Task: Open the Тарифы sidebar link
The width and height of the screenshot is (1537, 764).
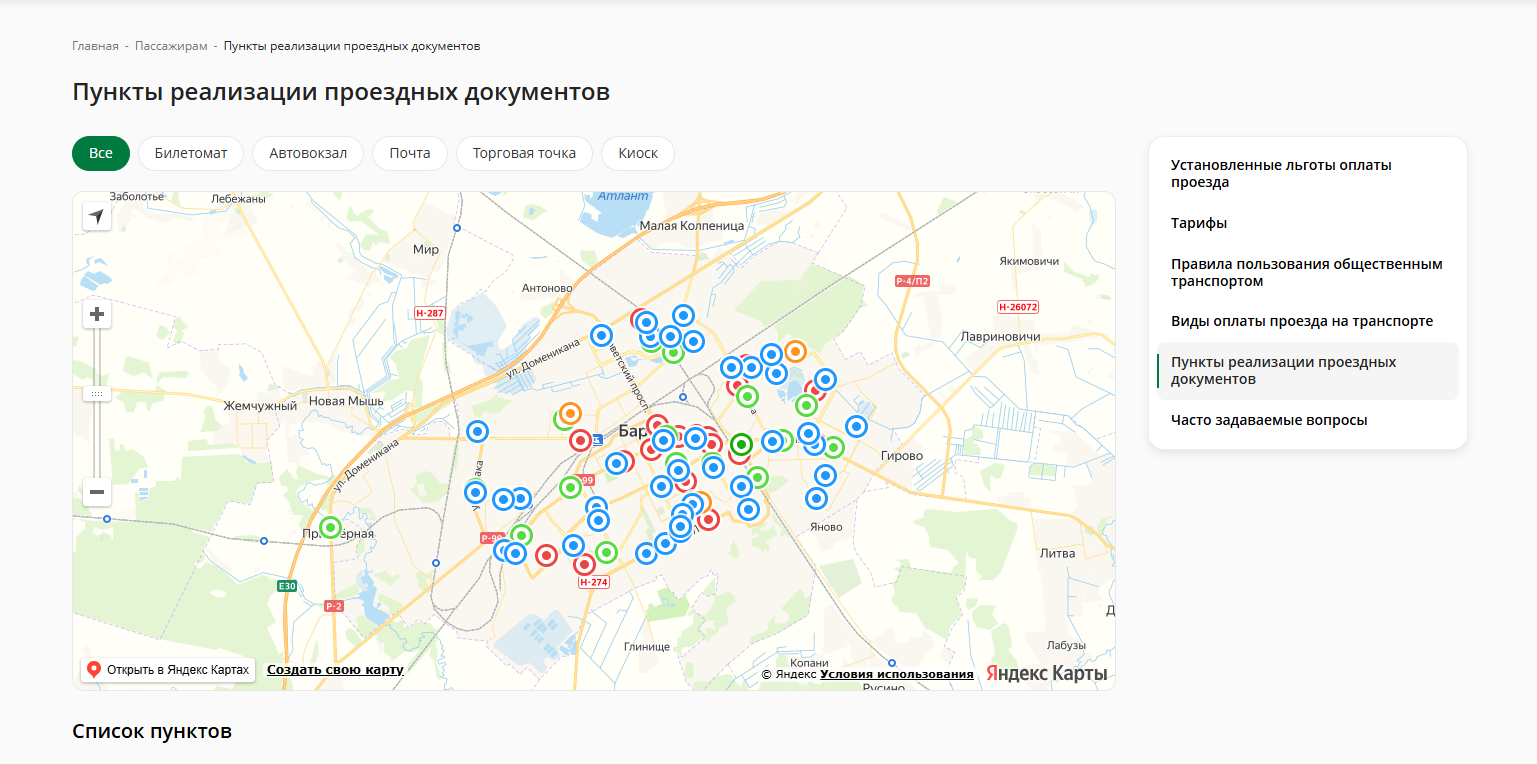Action: [x=1199, y=223]
